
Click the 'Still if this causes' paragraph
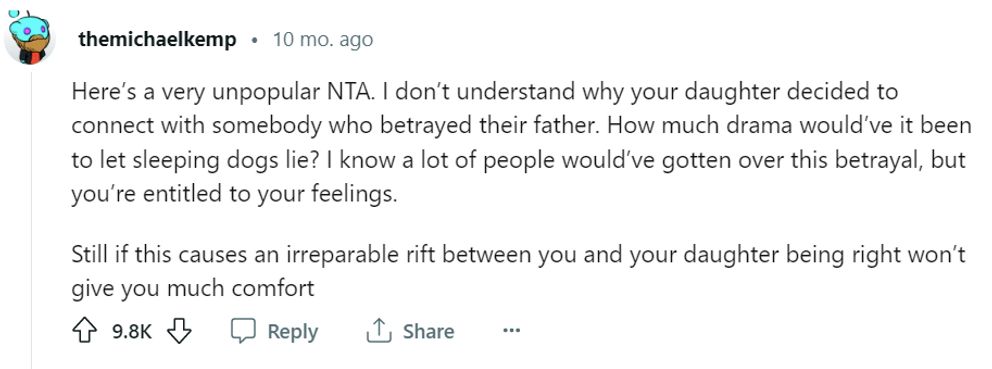pos(519,272)
